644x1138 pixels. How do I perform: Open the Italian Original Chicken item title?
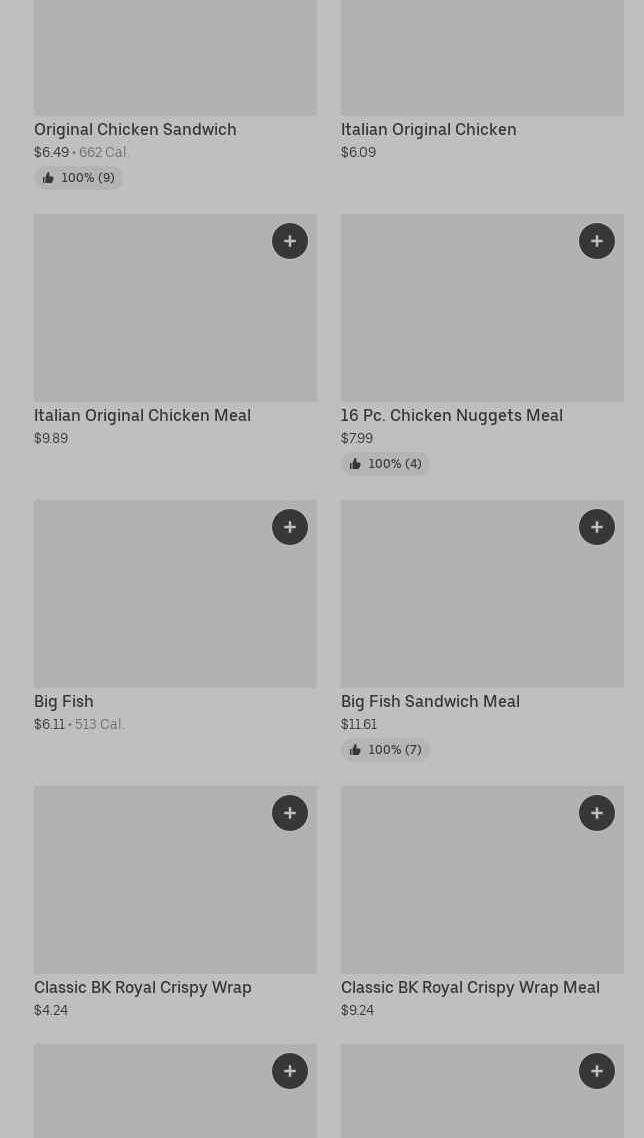click(x=428, y=129)
